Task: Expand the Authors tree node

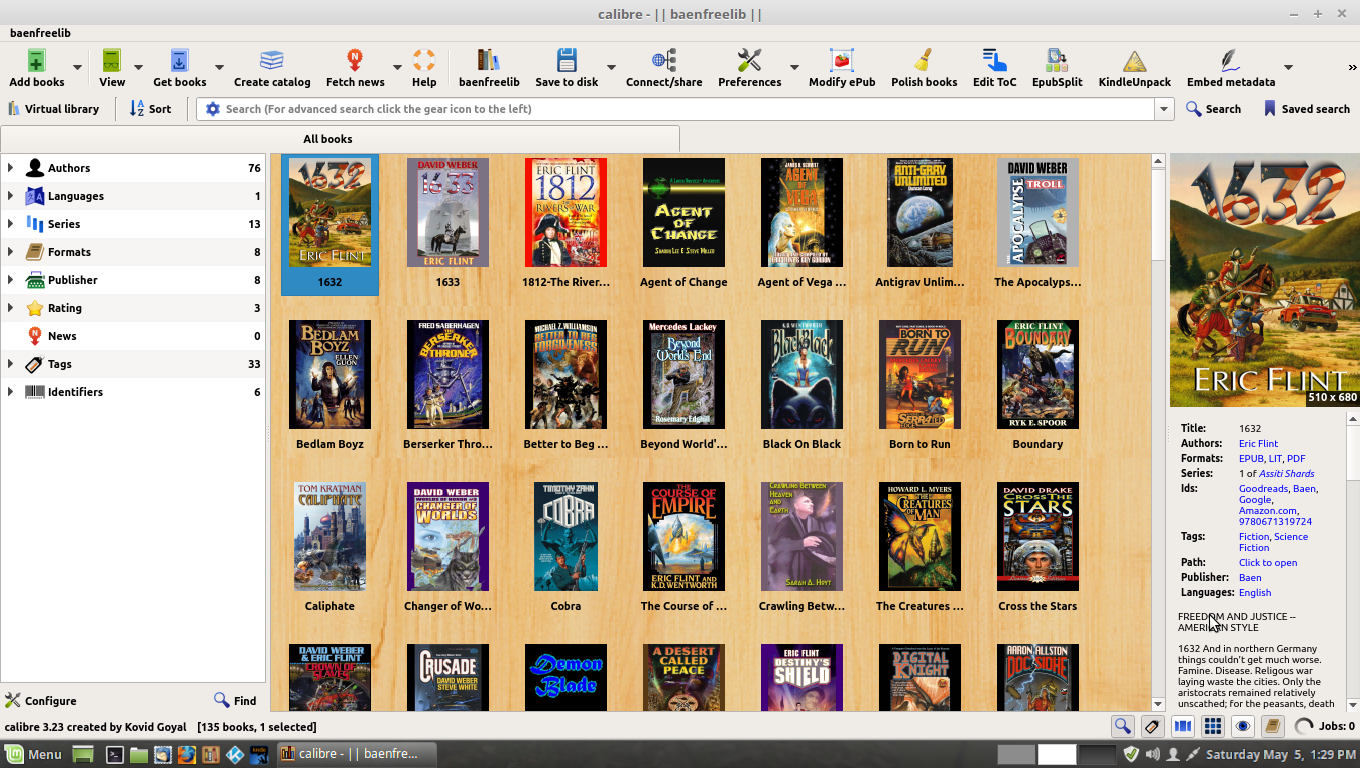Action: click(x=11, y=168)
